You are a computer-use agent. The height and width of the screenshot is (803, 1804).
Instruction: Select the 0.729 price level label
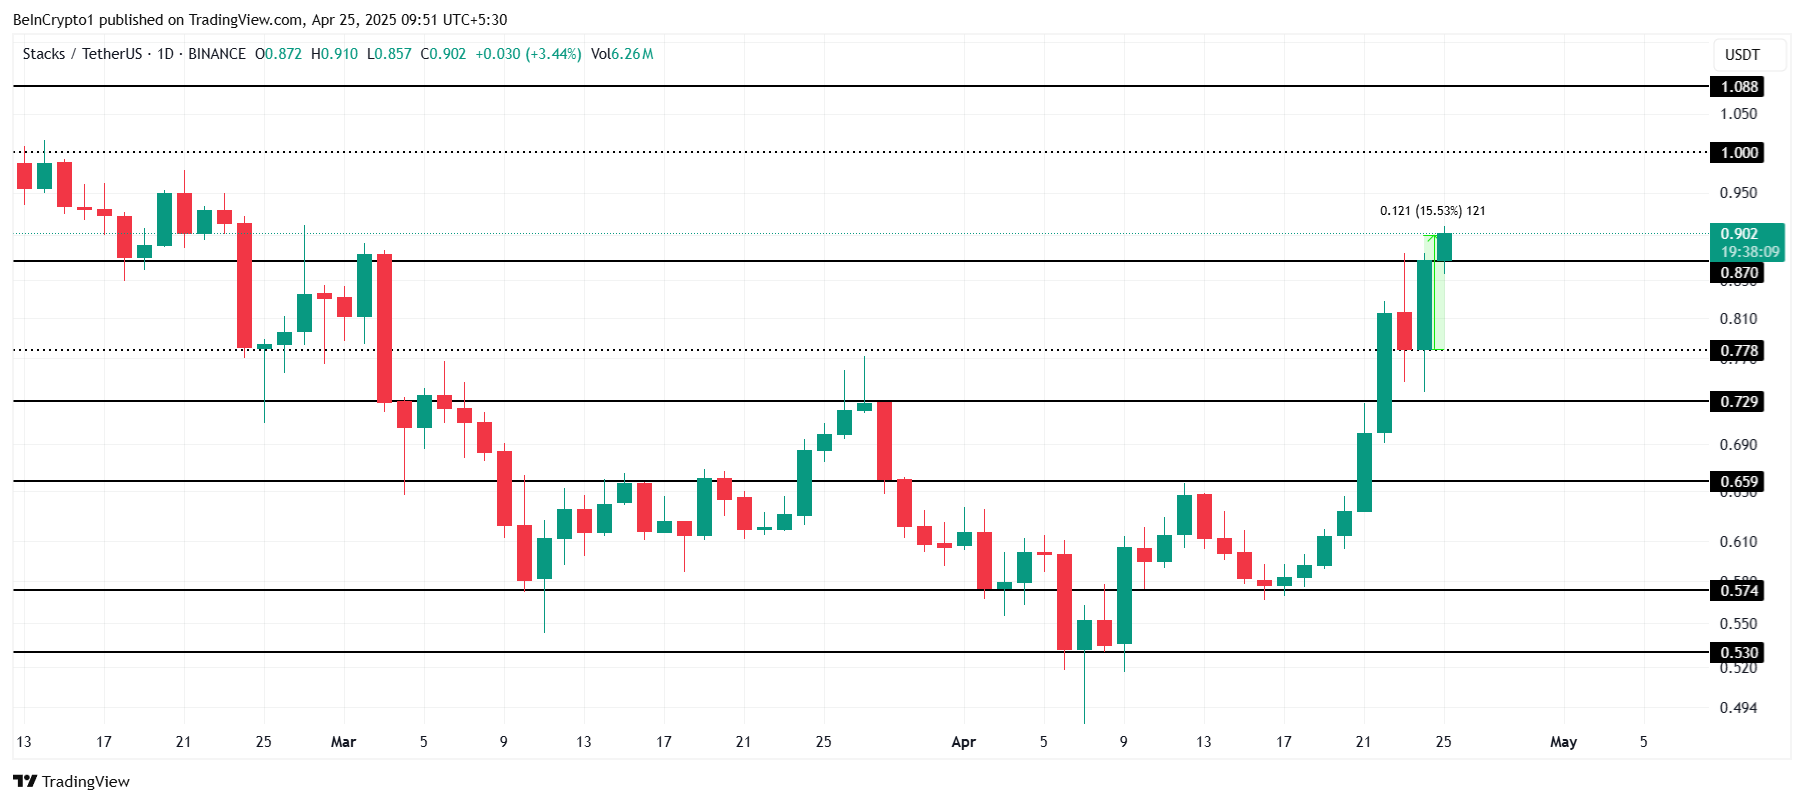click(1738, 402)
